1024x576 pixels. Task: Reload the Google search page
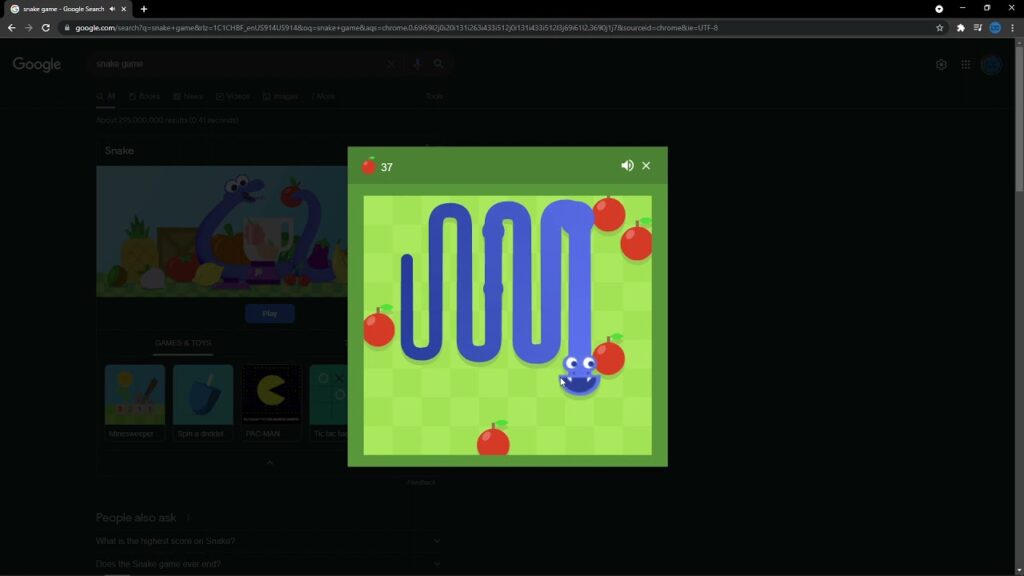pyautogui.click(x=46, y=27)
